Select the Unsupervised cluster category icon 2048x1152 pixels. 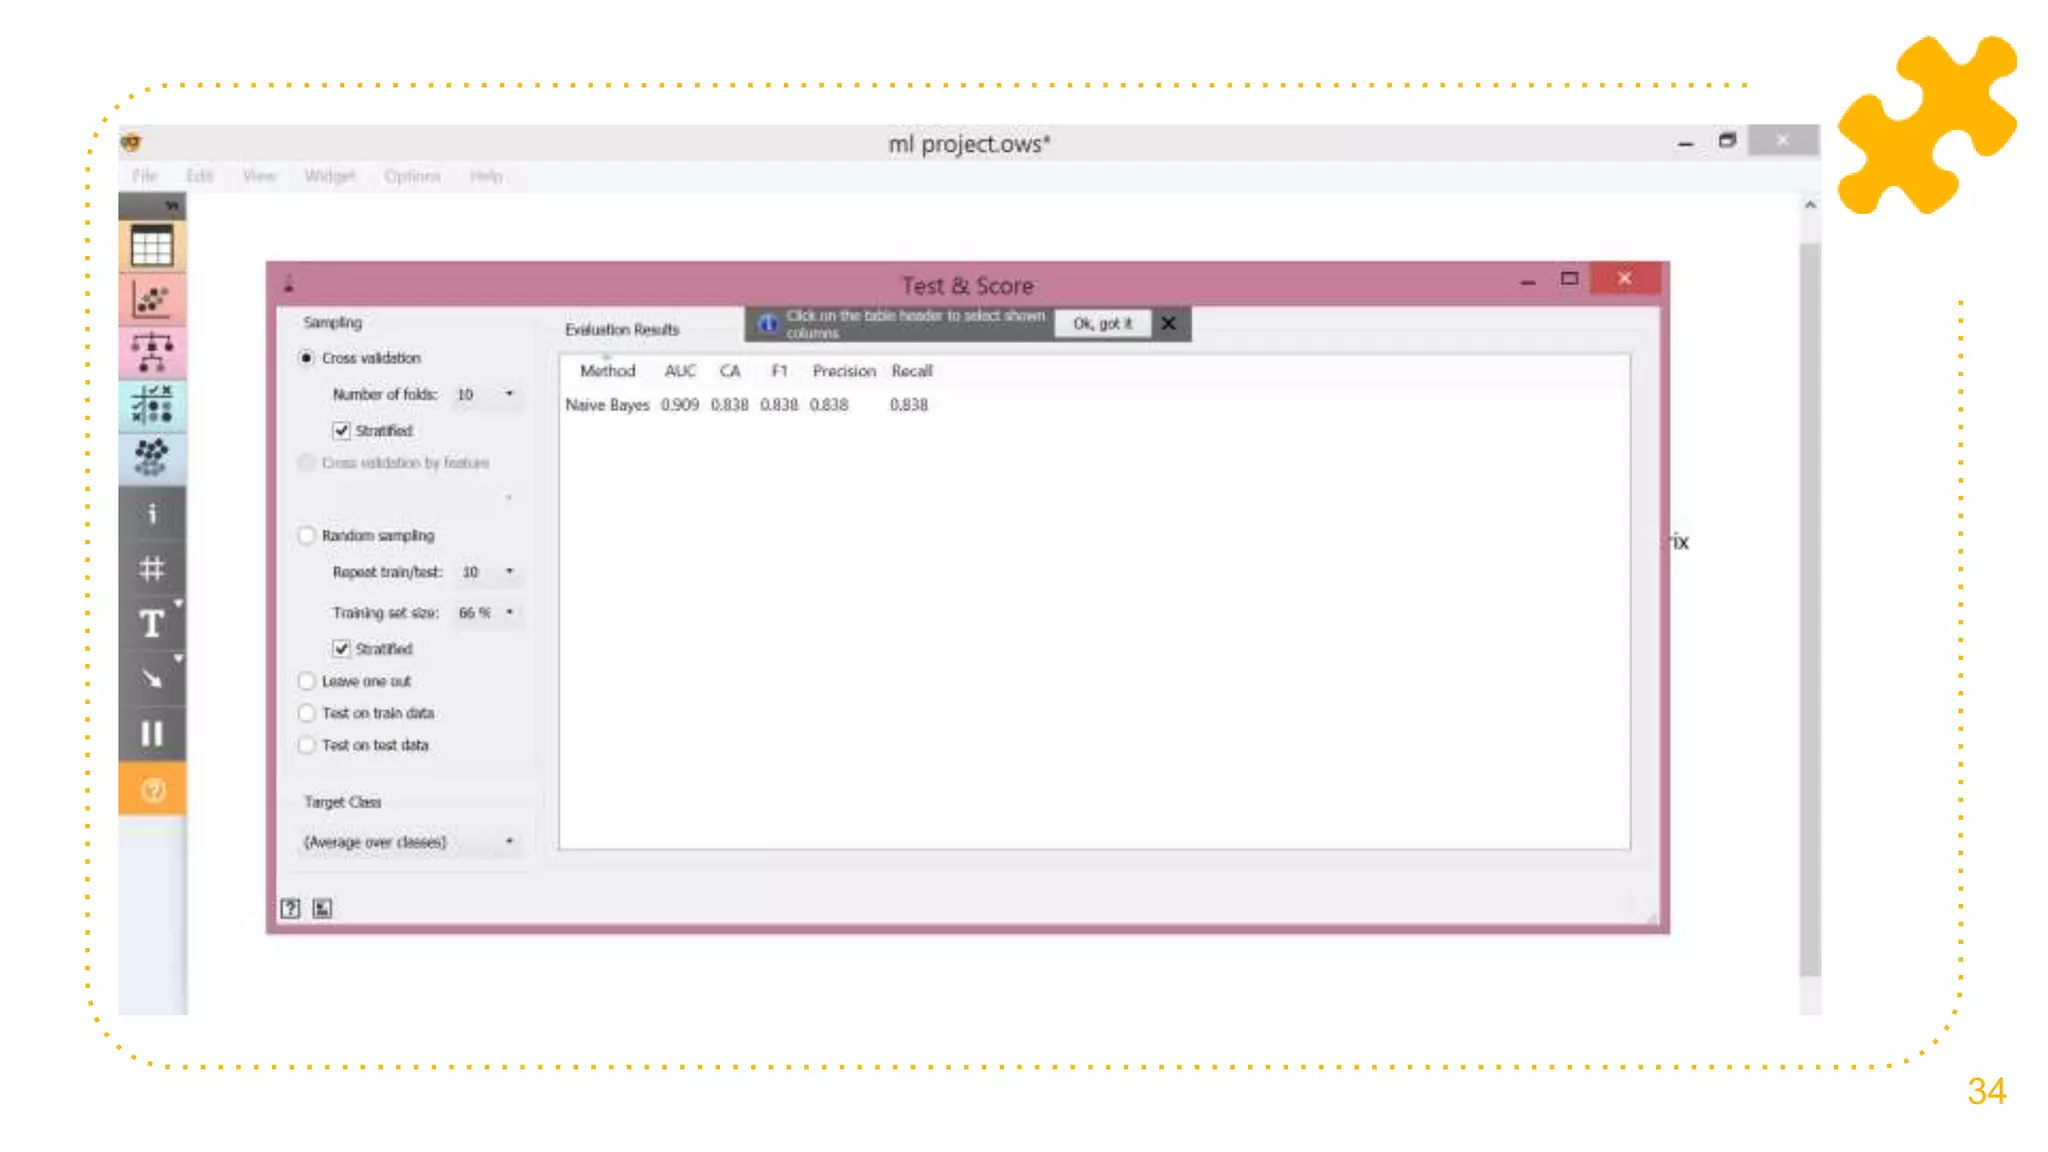[x=152, y=457]
